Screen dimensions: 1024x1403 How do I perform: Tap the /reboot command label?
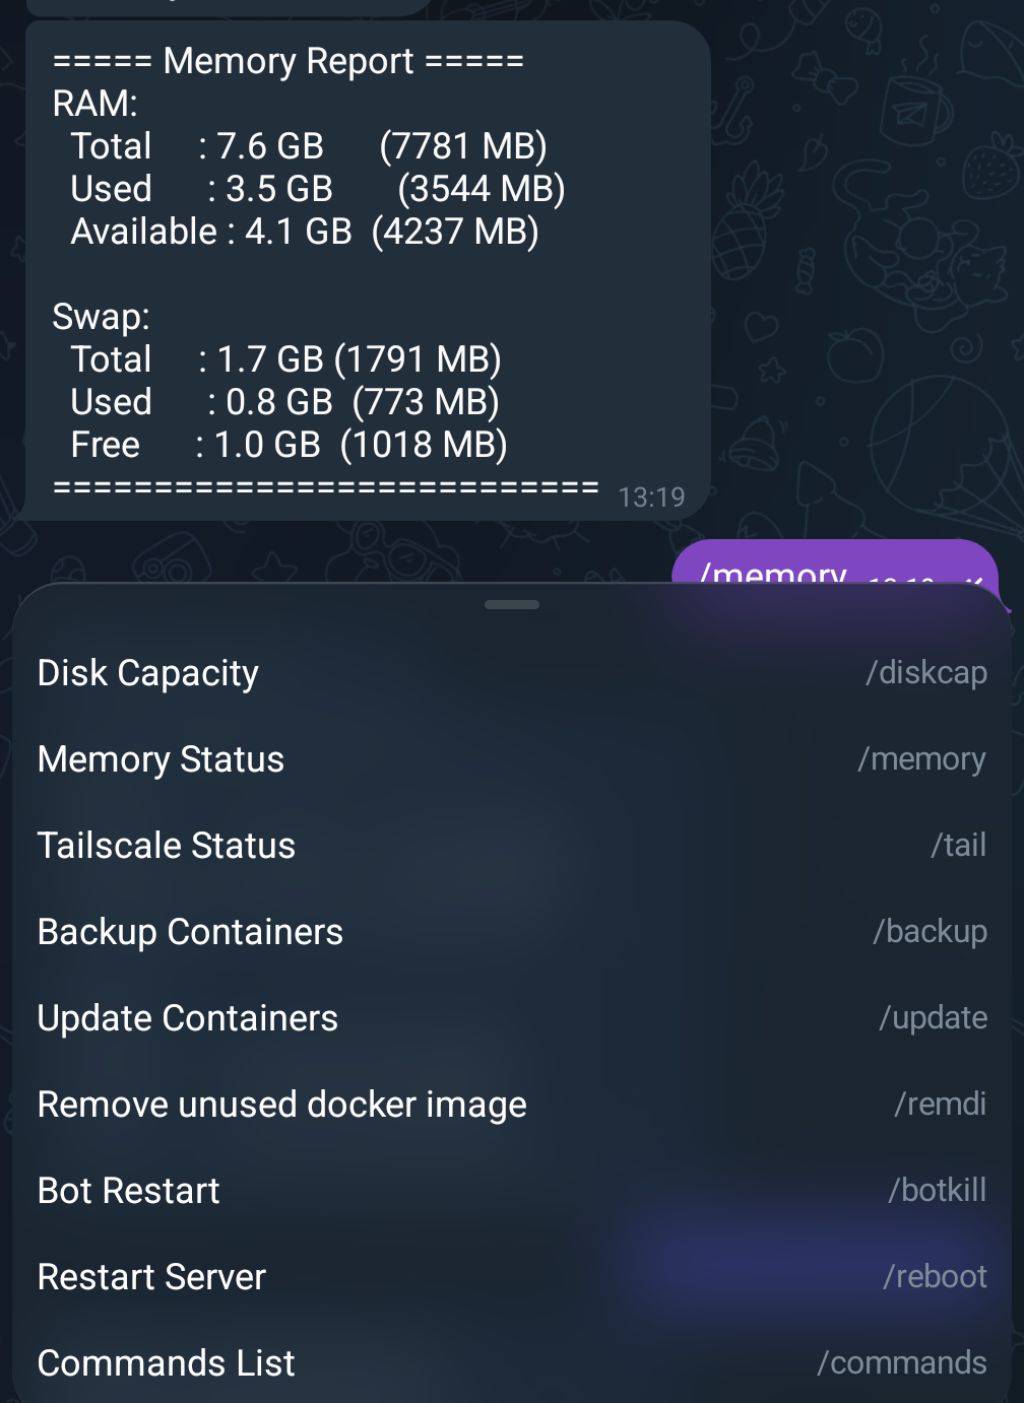(x=935, y=1277)
